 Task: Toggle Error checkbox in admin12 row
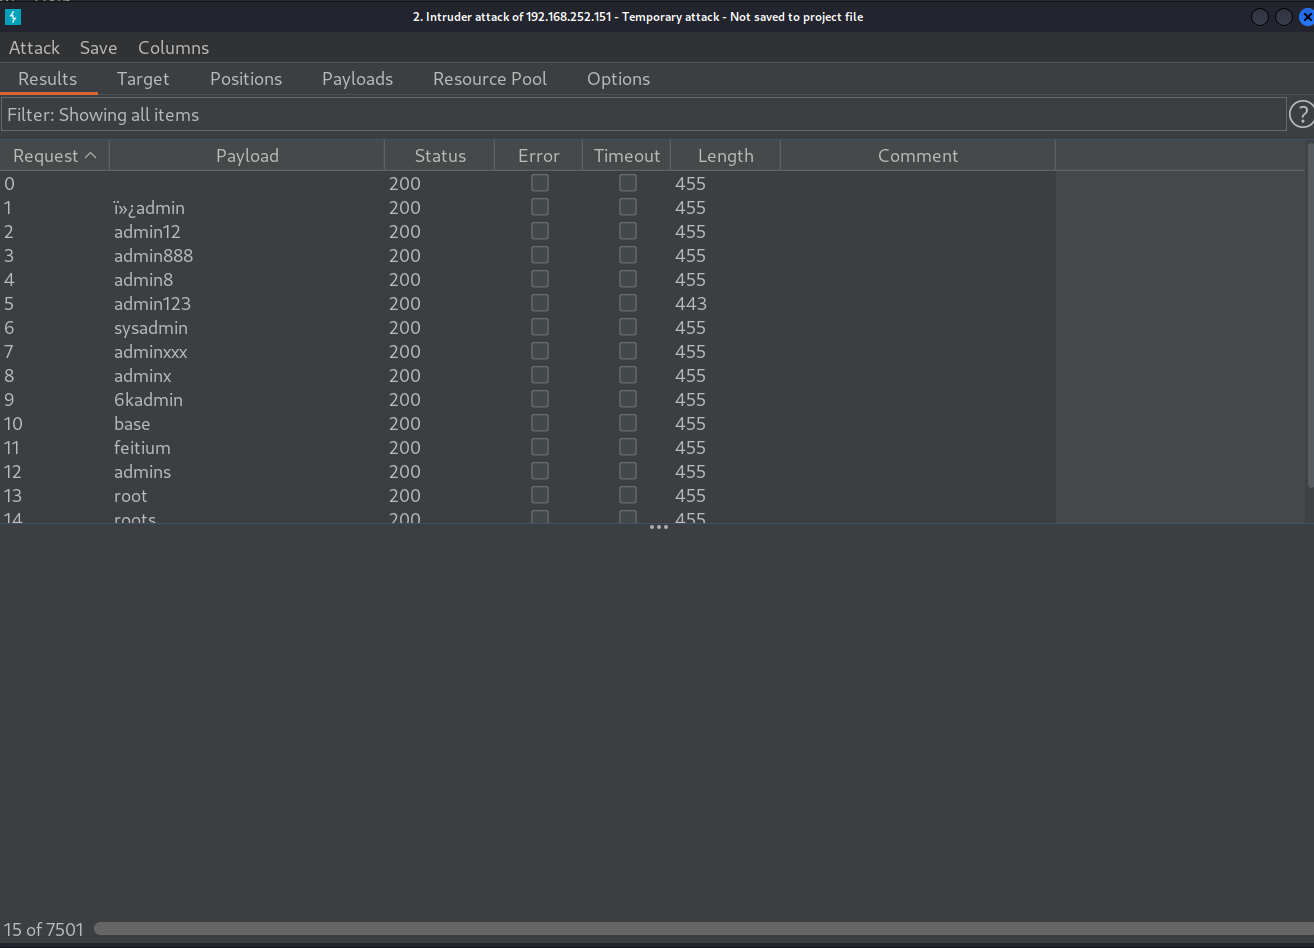[x=540, y=231]
